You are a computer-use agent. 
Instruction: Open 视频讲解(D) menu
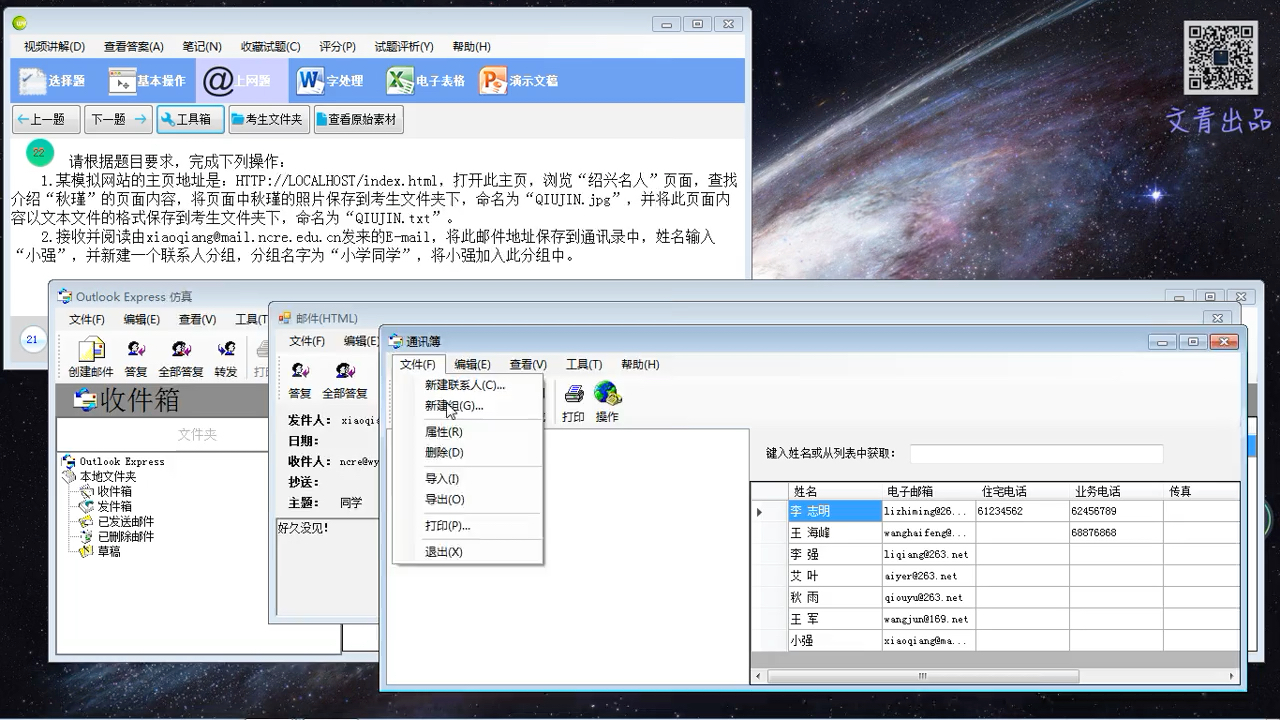click(x=54, y=46)
